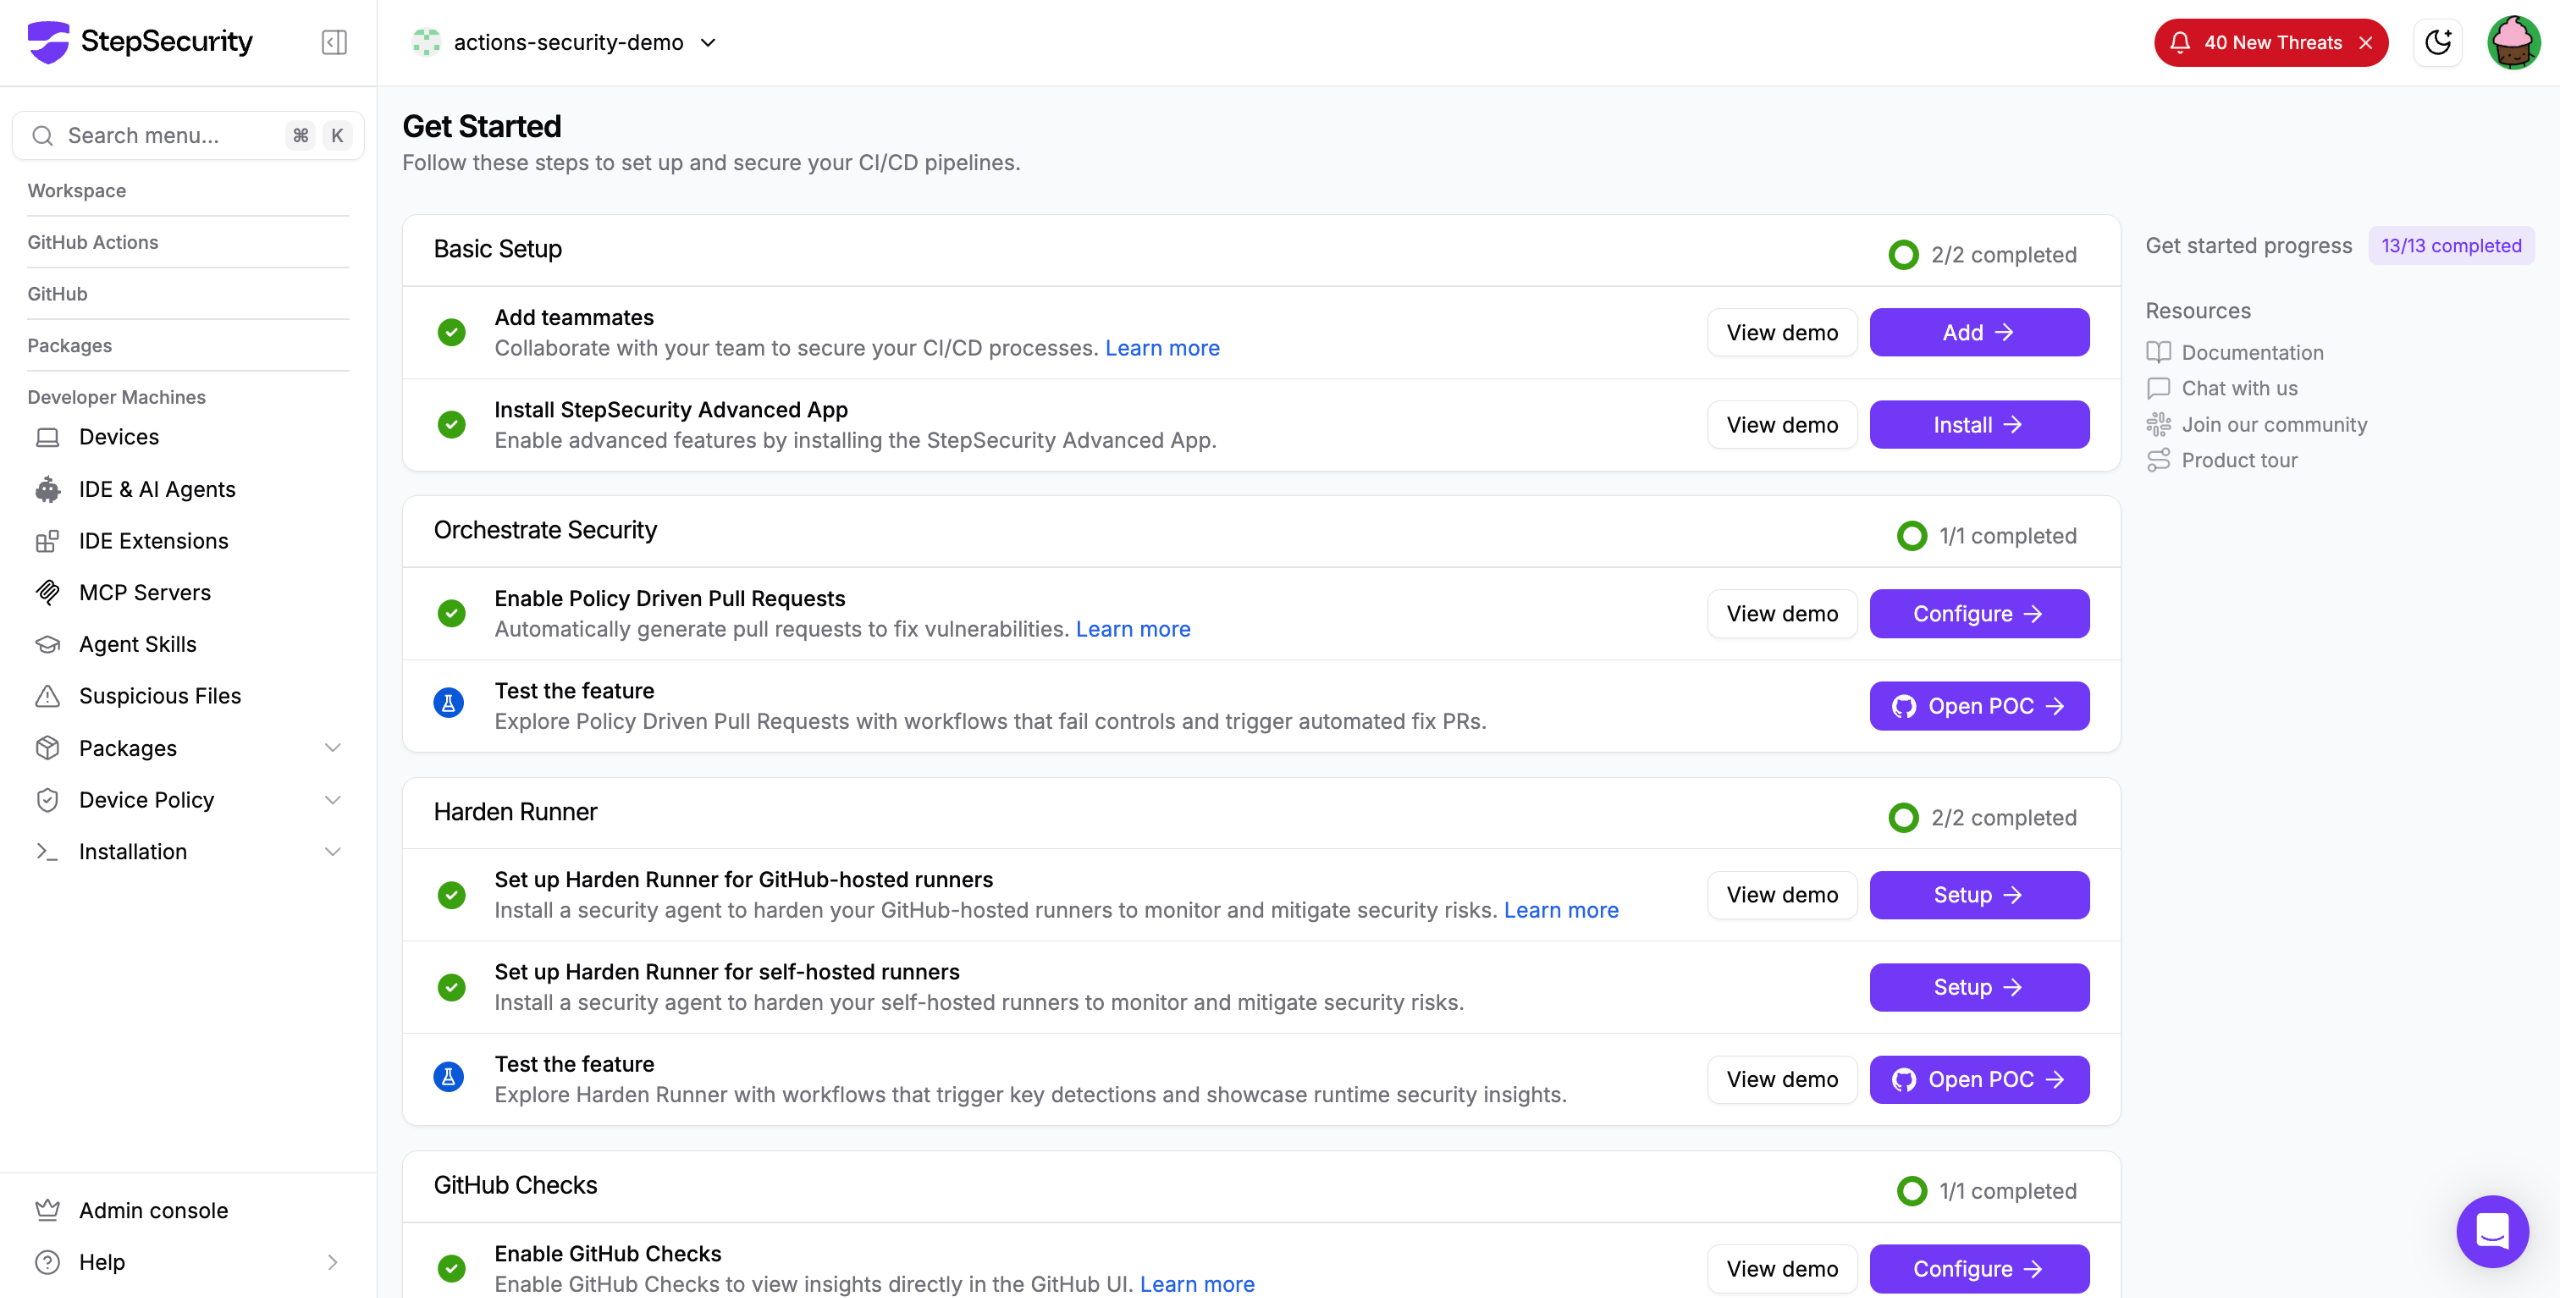Viewport: 2560px width, 1298px height.
Task: Click 13/13 completed progress badge
Action: 2451,246
